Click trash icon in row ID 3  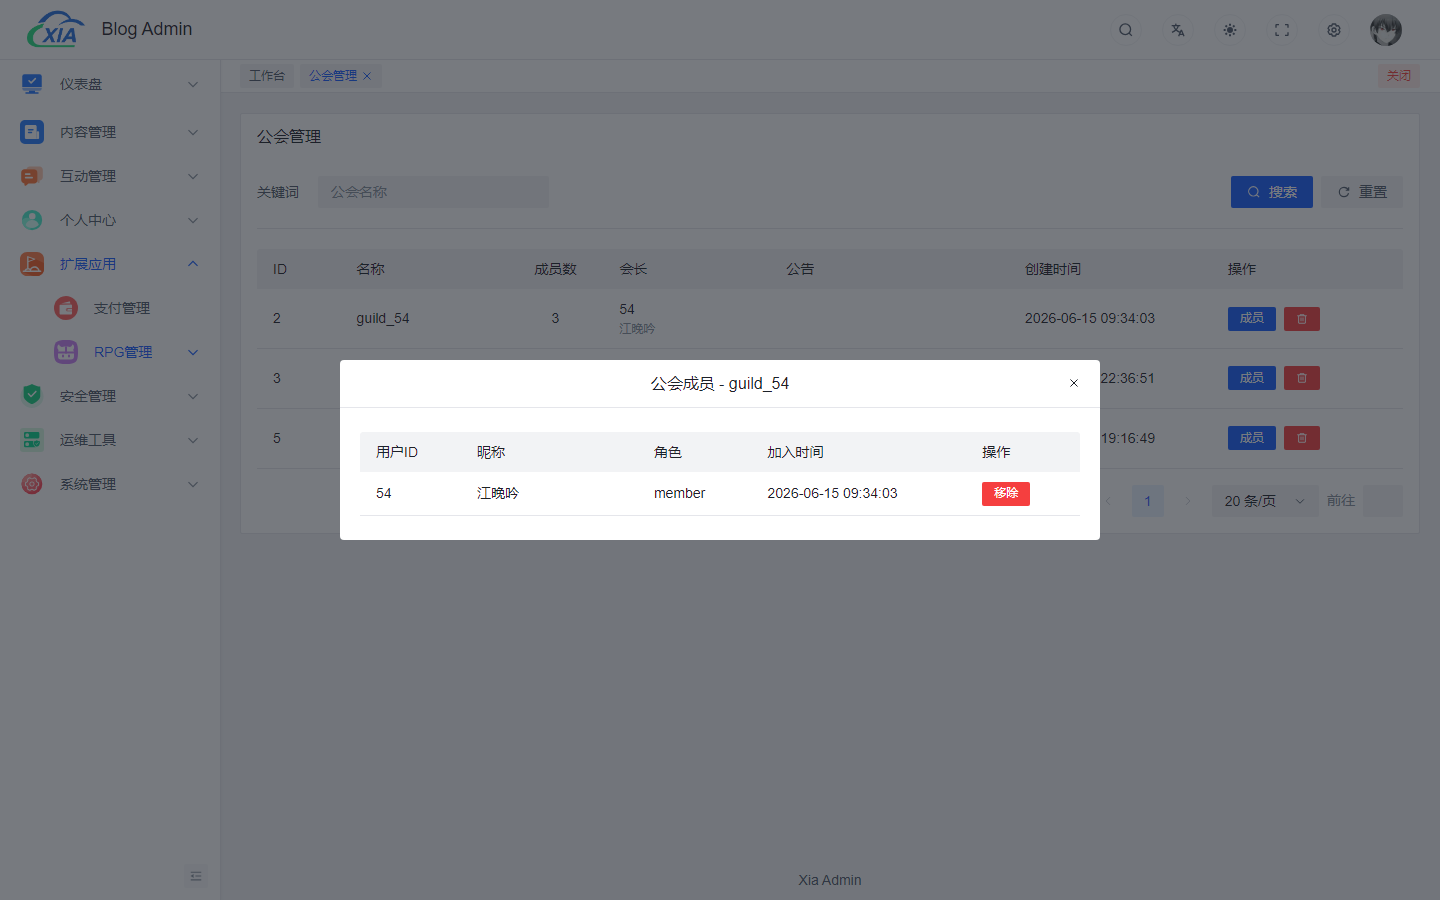pos(1302,378)
